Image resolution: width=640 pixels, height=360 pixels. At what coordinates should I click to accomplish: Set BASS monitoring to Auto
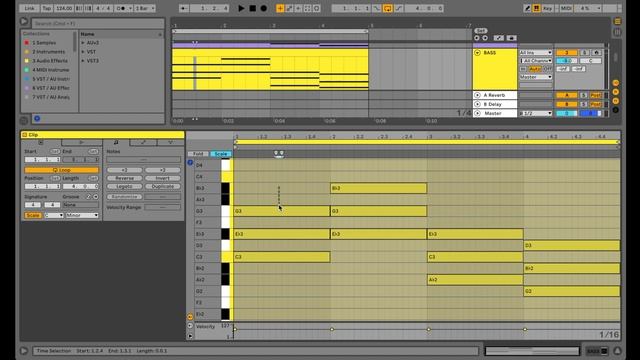[534, 69]
